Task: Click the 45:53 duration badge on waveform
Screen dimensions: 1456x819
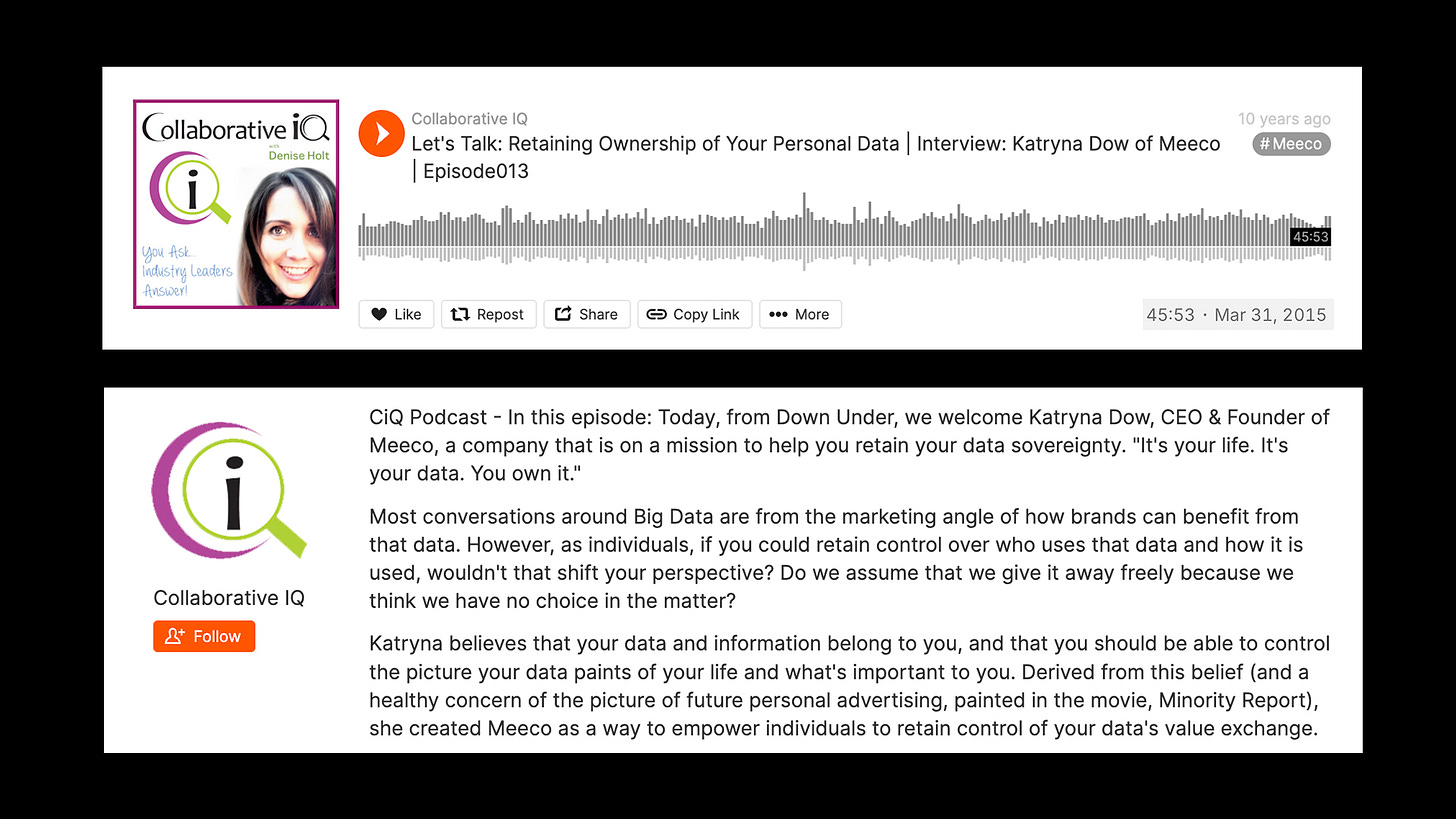Action: (x=1310, y=237)
